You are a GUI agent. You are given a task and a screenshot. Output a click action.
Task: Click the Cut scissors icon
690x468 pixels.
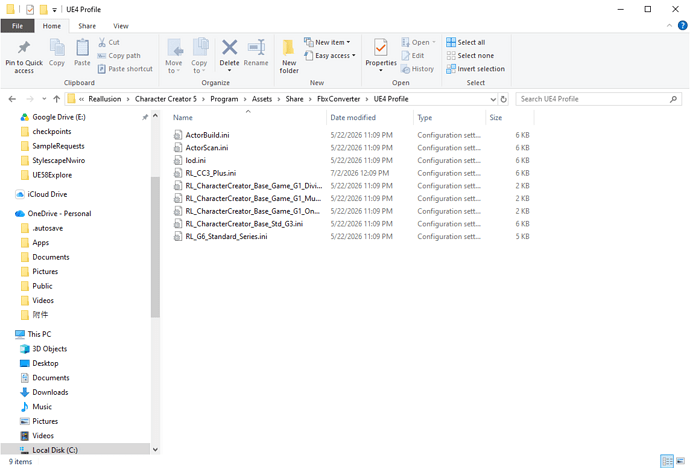[102, 42]
